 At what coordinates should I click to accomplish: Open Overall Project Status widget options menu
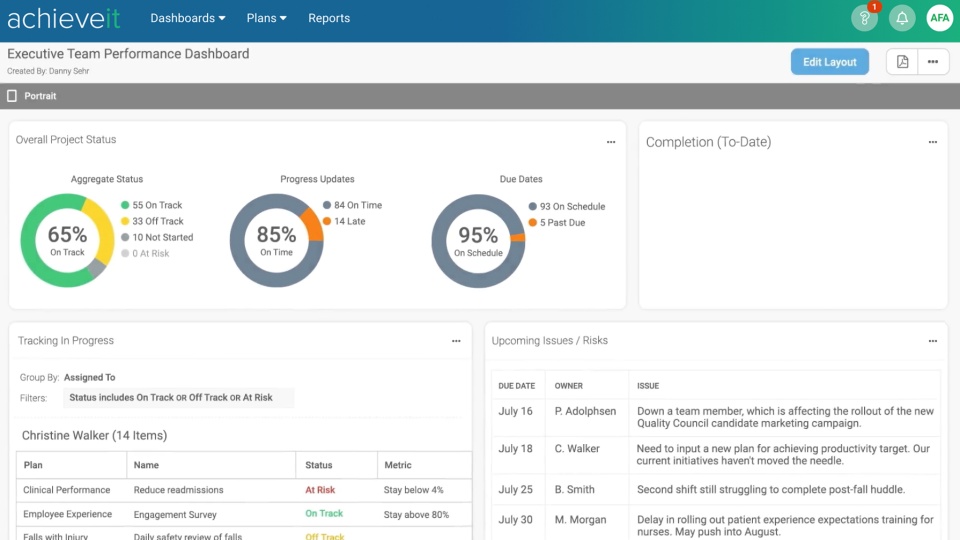pyautogui.click(x=611, y=142)
